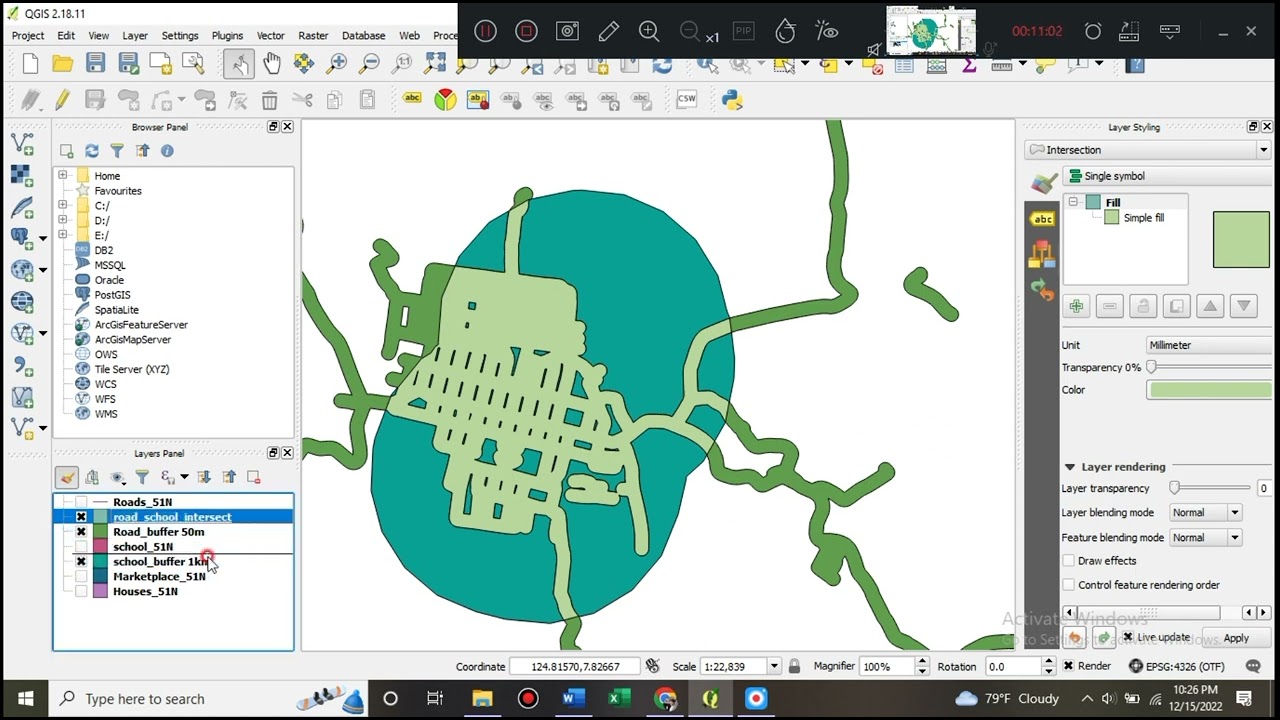The width and height of the screenshot is (1280, 720).
Task: Click the Filter Legend funnel in Layers Panel
Action: (x=142, y=477)
